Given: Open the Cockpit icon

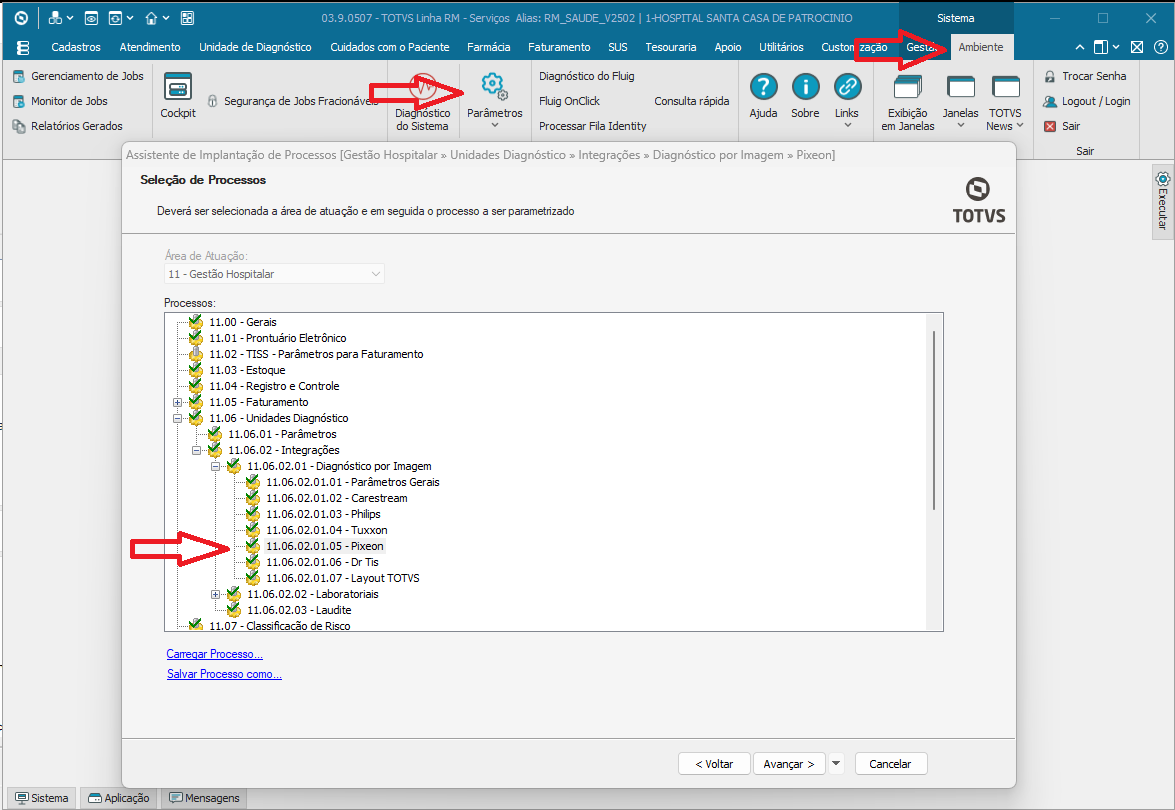Looking at the screenshot, I should click(178, 87).
